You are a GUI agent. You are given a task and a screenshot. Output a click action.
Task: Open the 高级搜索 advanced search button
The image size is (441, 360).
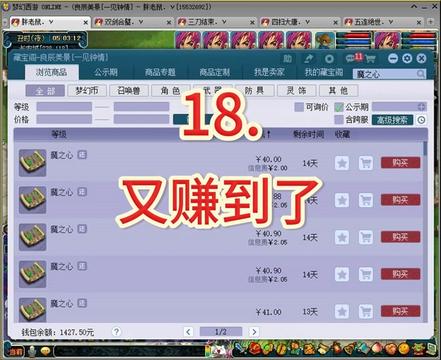point(392,120)
